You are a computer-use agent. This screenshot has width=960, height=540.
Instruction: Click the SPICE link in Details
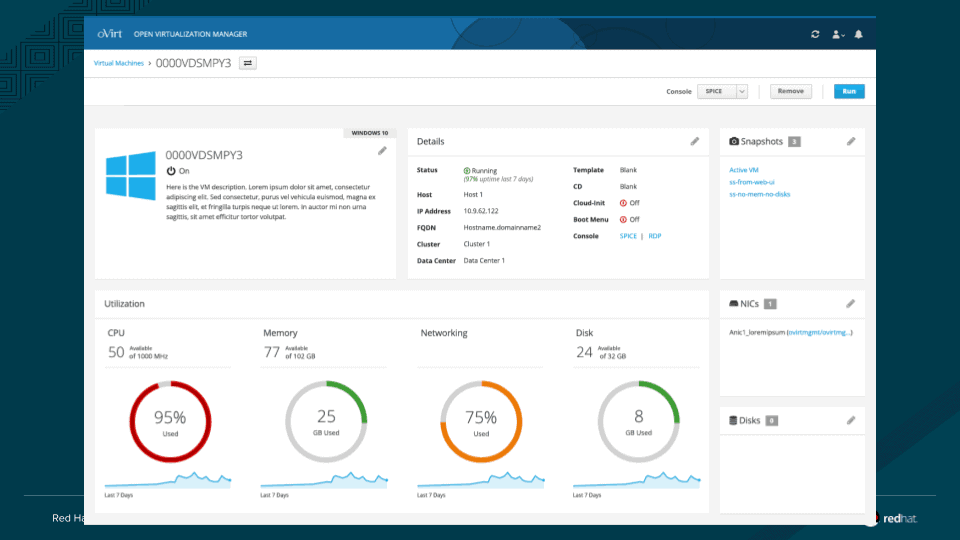point(628,236)
